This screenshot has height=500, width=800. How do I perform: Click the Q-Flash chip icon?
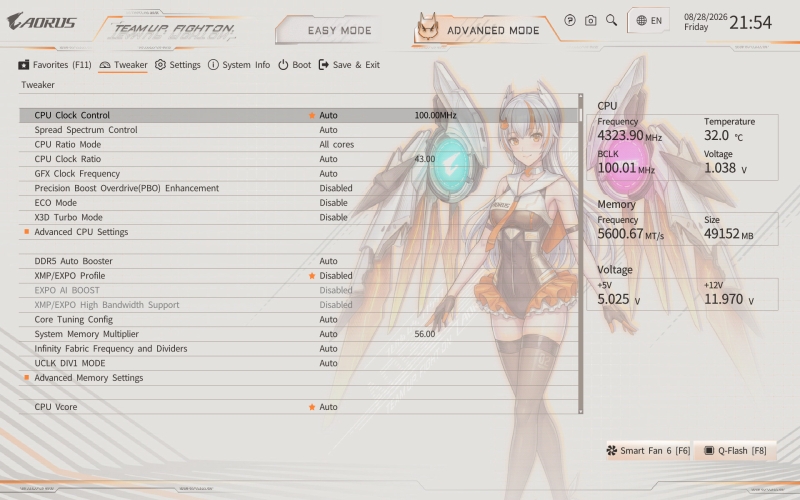coord(709,451)
